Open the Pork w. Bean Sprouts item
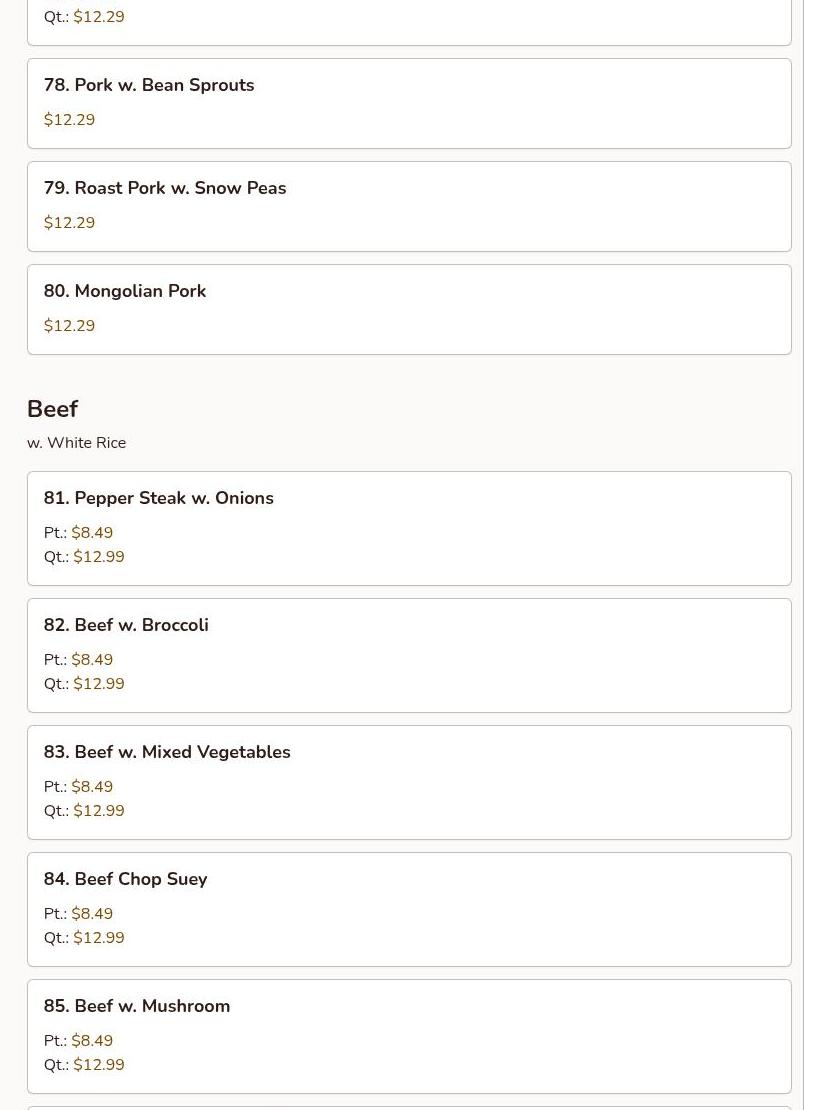824x1110 pixels. tap(149, 85)
